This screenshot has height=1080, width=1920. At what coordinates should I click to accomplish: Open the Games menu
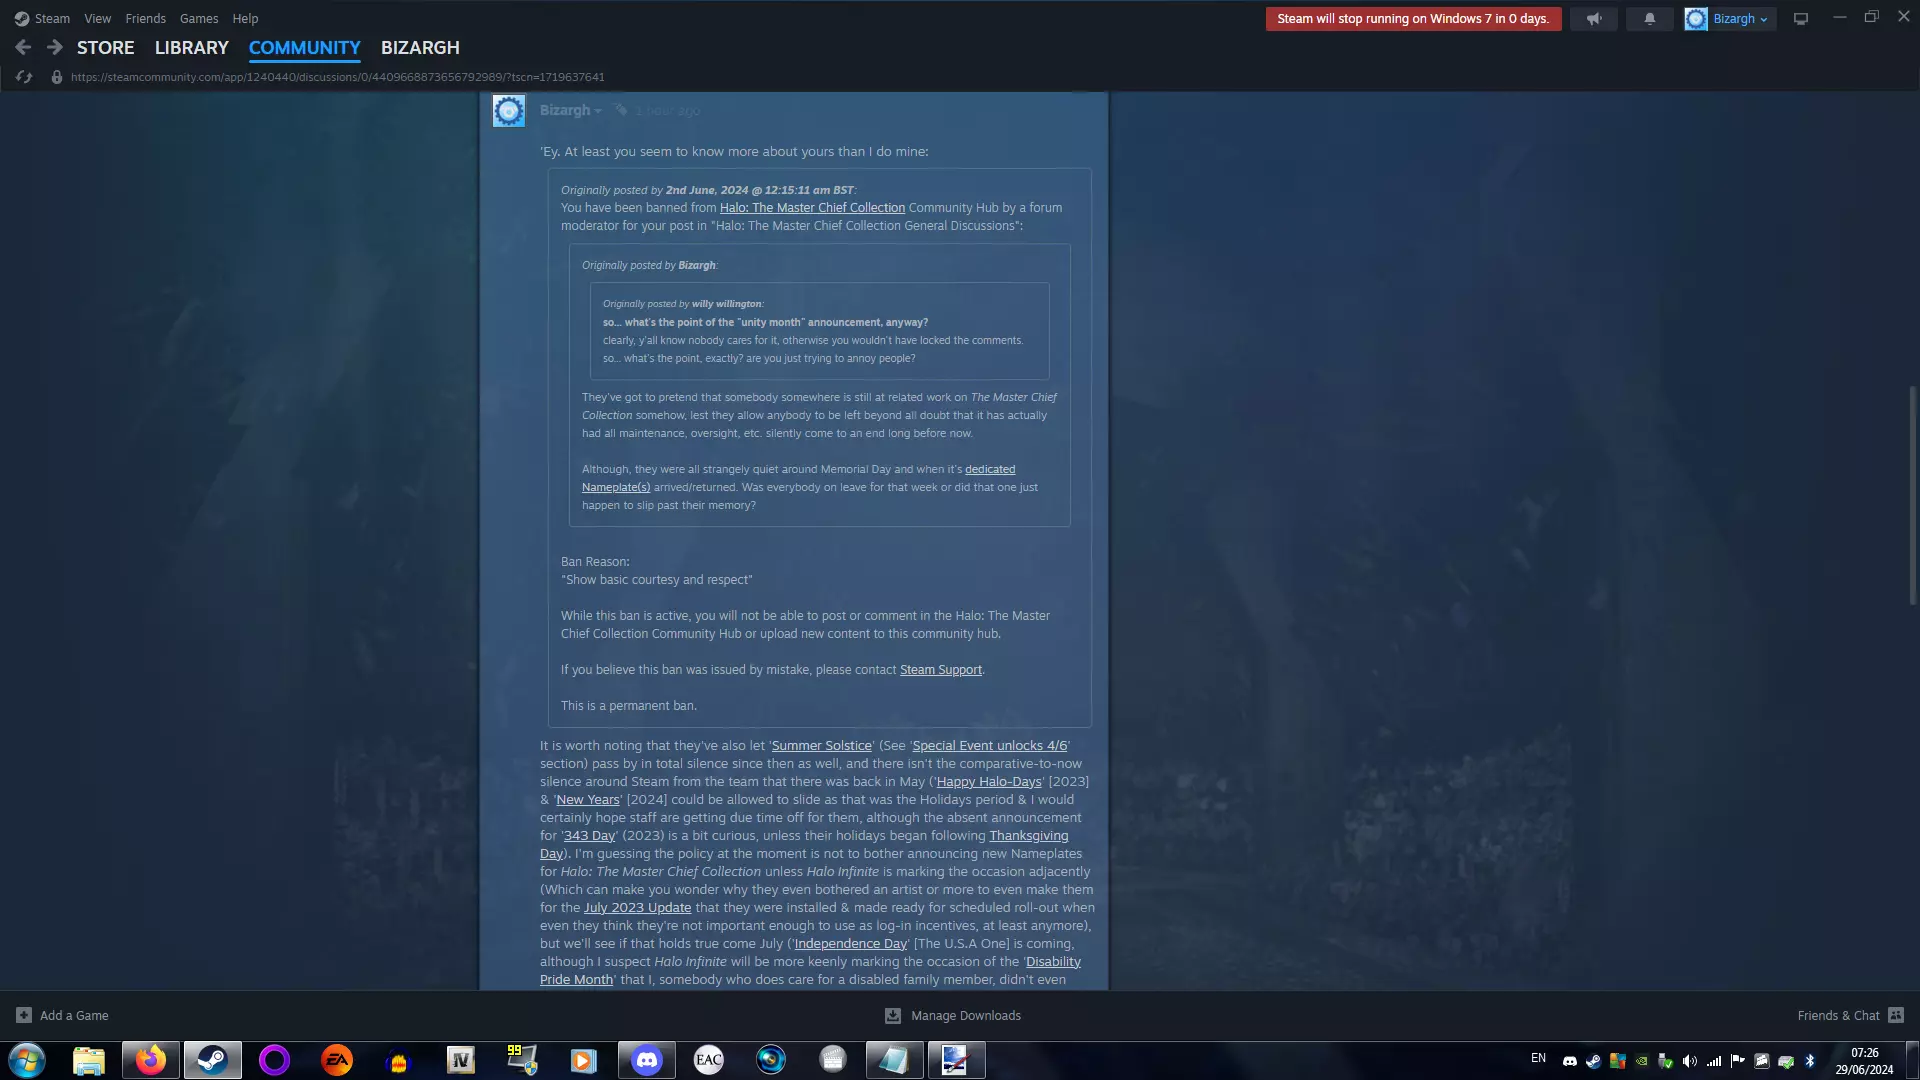point(199,19)
